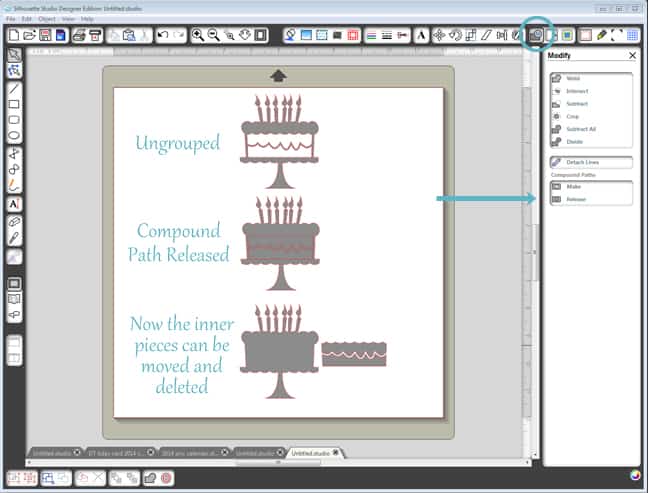Open the Rotate panel icon
648x493 pixels.
tap(455, 36)
